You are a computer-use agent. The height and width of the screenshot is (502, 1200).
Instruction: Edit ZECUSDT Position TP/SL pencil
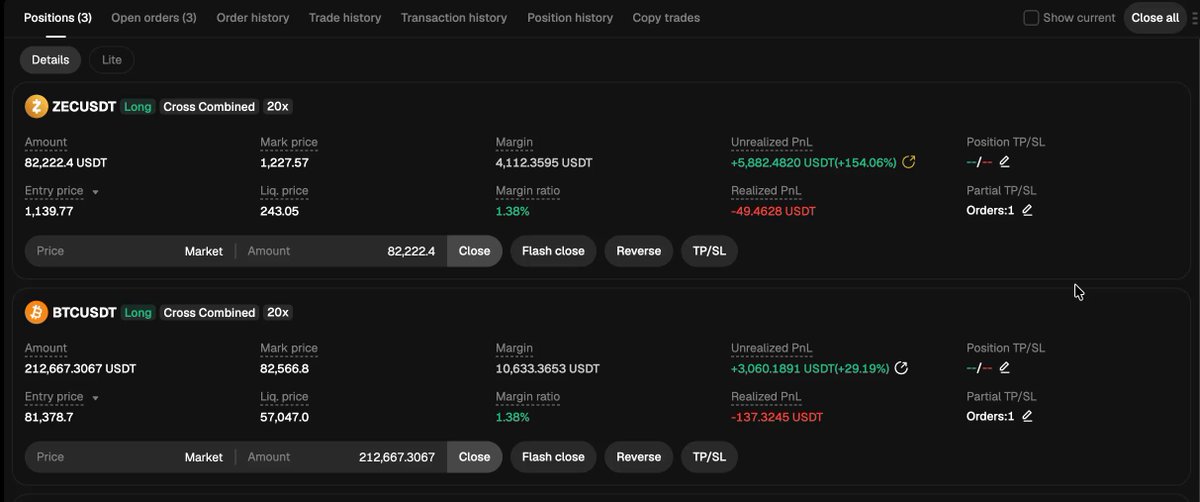[1005, 162]
